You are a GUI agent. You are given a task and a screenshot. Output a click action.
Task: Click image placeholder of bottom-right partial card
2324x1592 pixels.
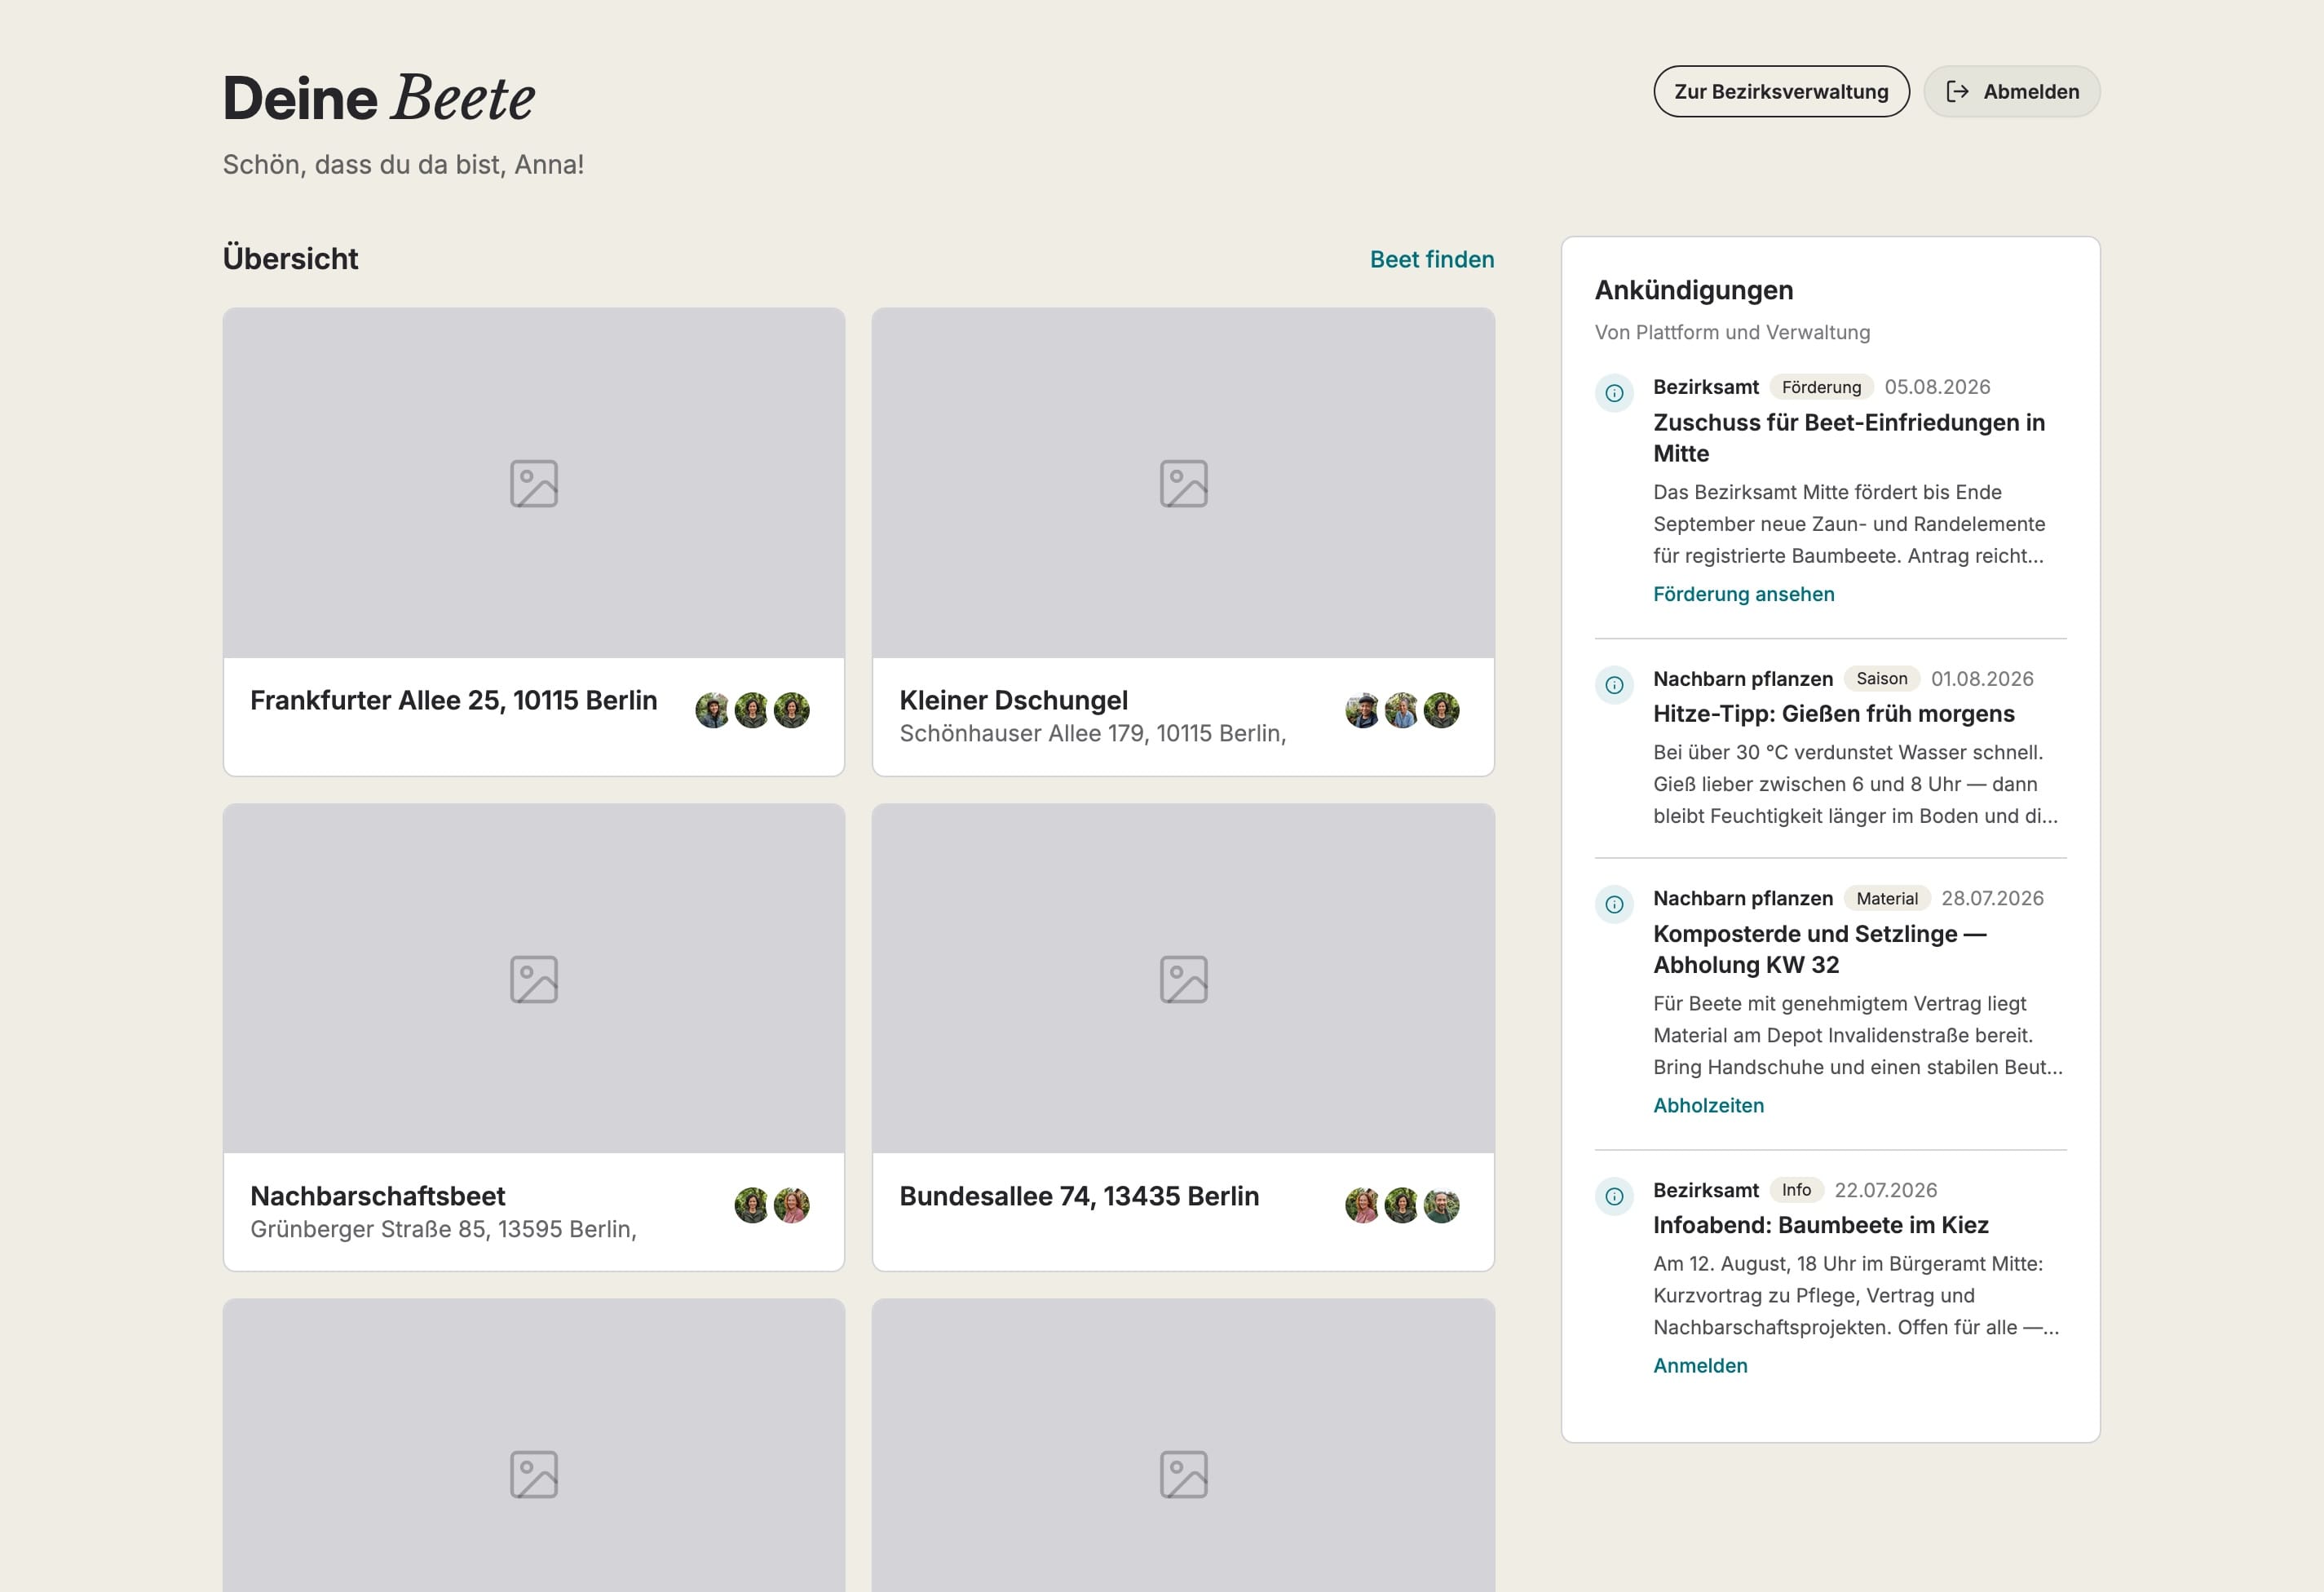tap(1184, 1475)
